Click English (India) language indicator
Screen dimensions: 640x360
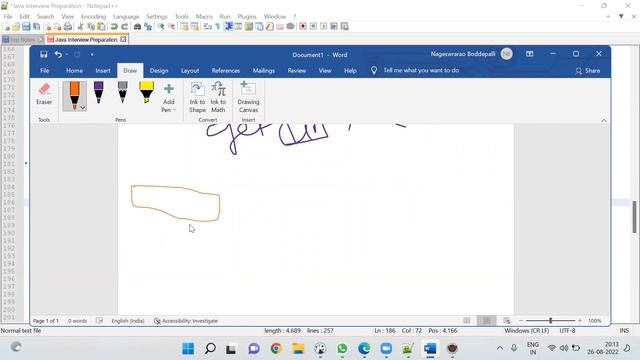coord(128,321)
